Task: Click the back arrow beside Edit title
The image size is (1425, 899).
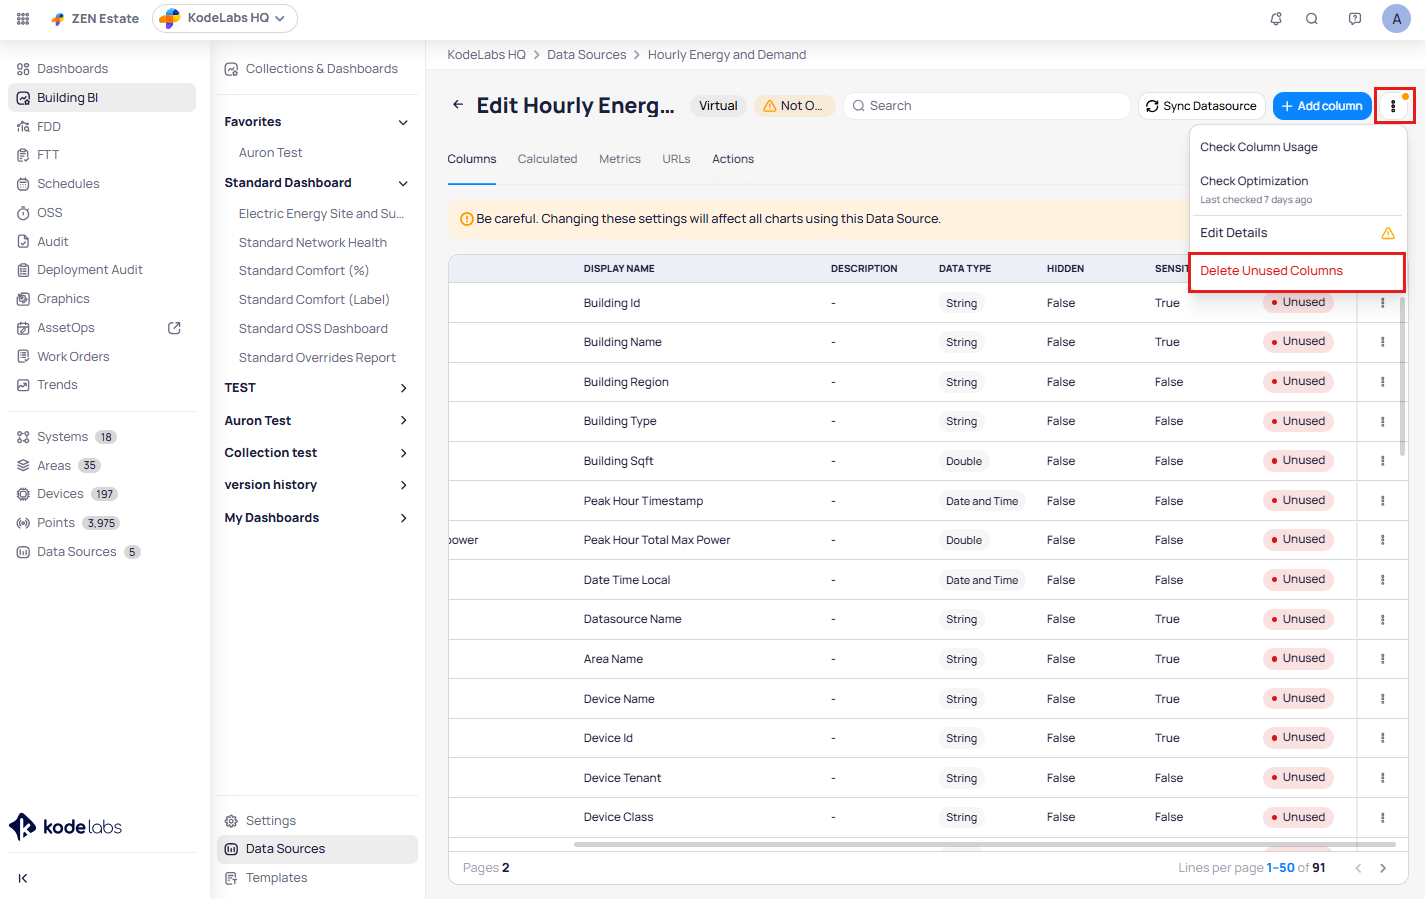Action: coord(458,105)
